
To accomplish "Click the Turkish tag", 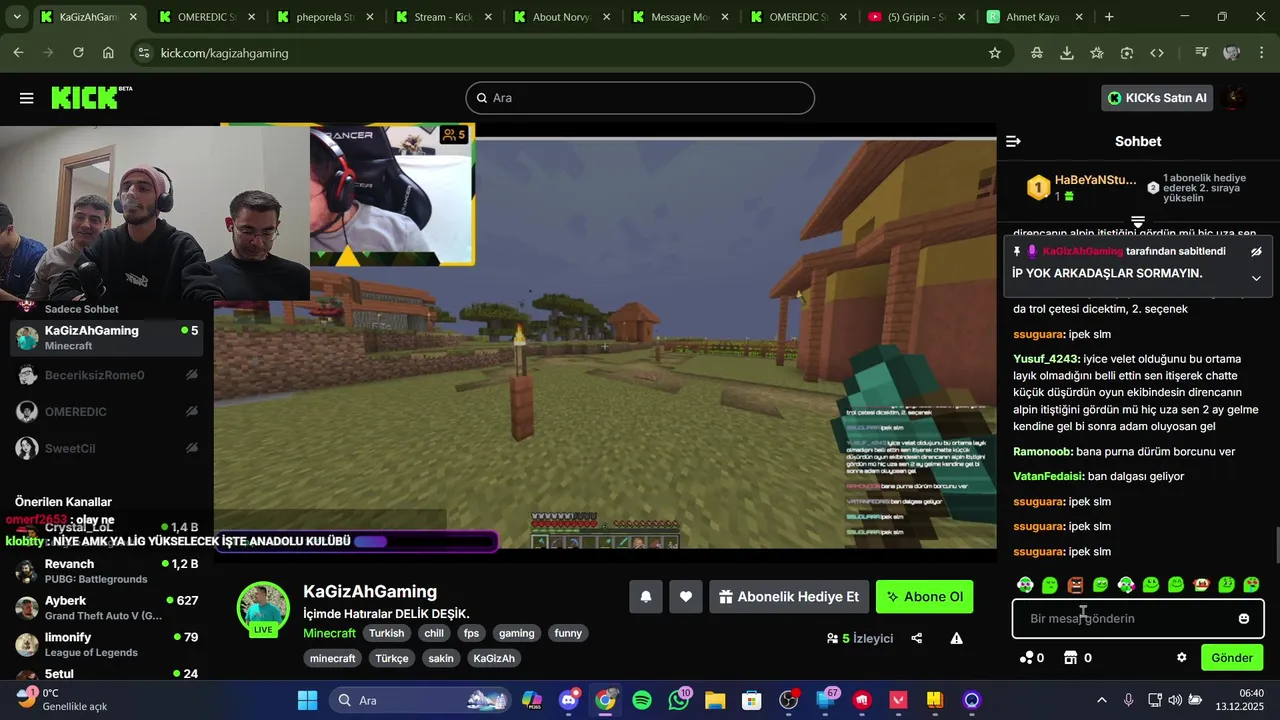I will coord(386,633).
